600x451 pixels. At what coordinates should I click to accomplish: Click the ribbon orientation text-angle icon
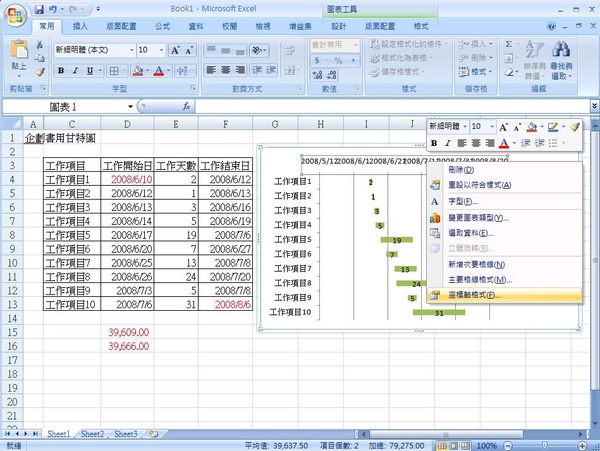[x=259, y=50]
